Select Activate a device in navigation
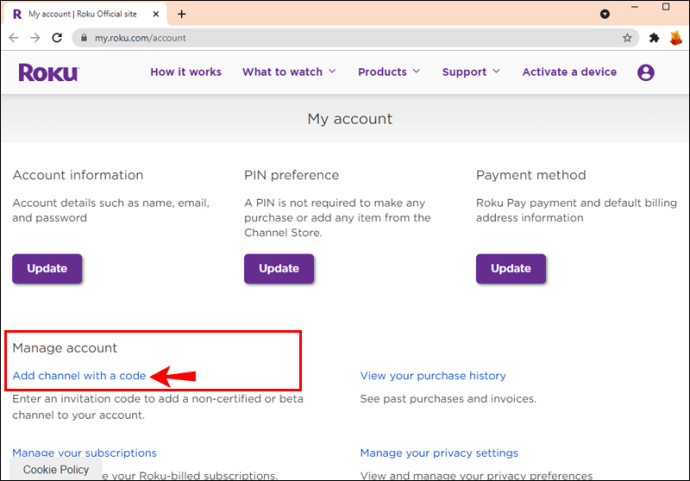The width and height of the screenshot is (690, 481). [569, 72]
